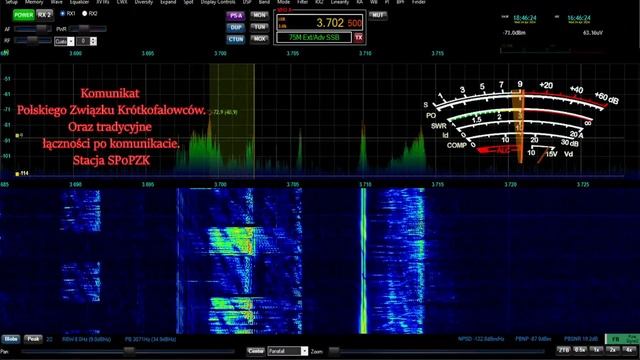This screenshot has width=640, height=360.
Task: Open the Panafall display mode dropdown
Action: [288, 351]
